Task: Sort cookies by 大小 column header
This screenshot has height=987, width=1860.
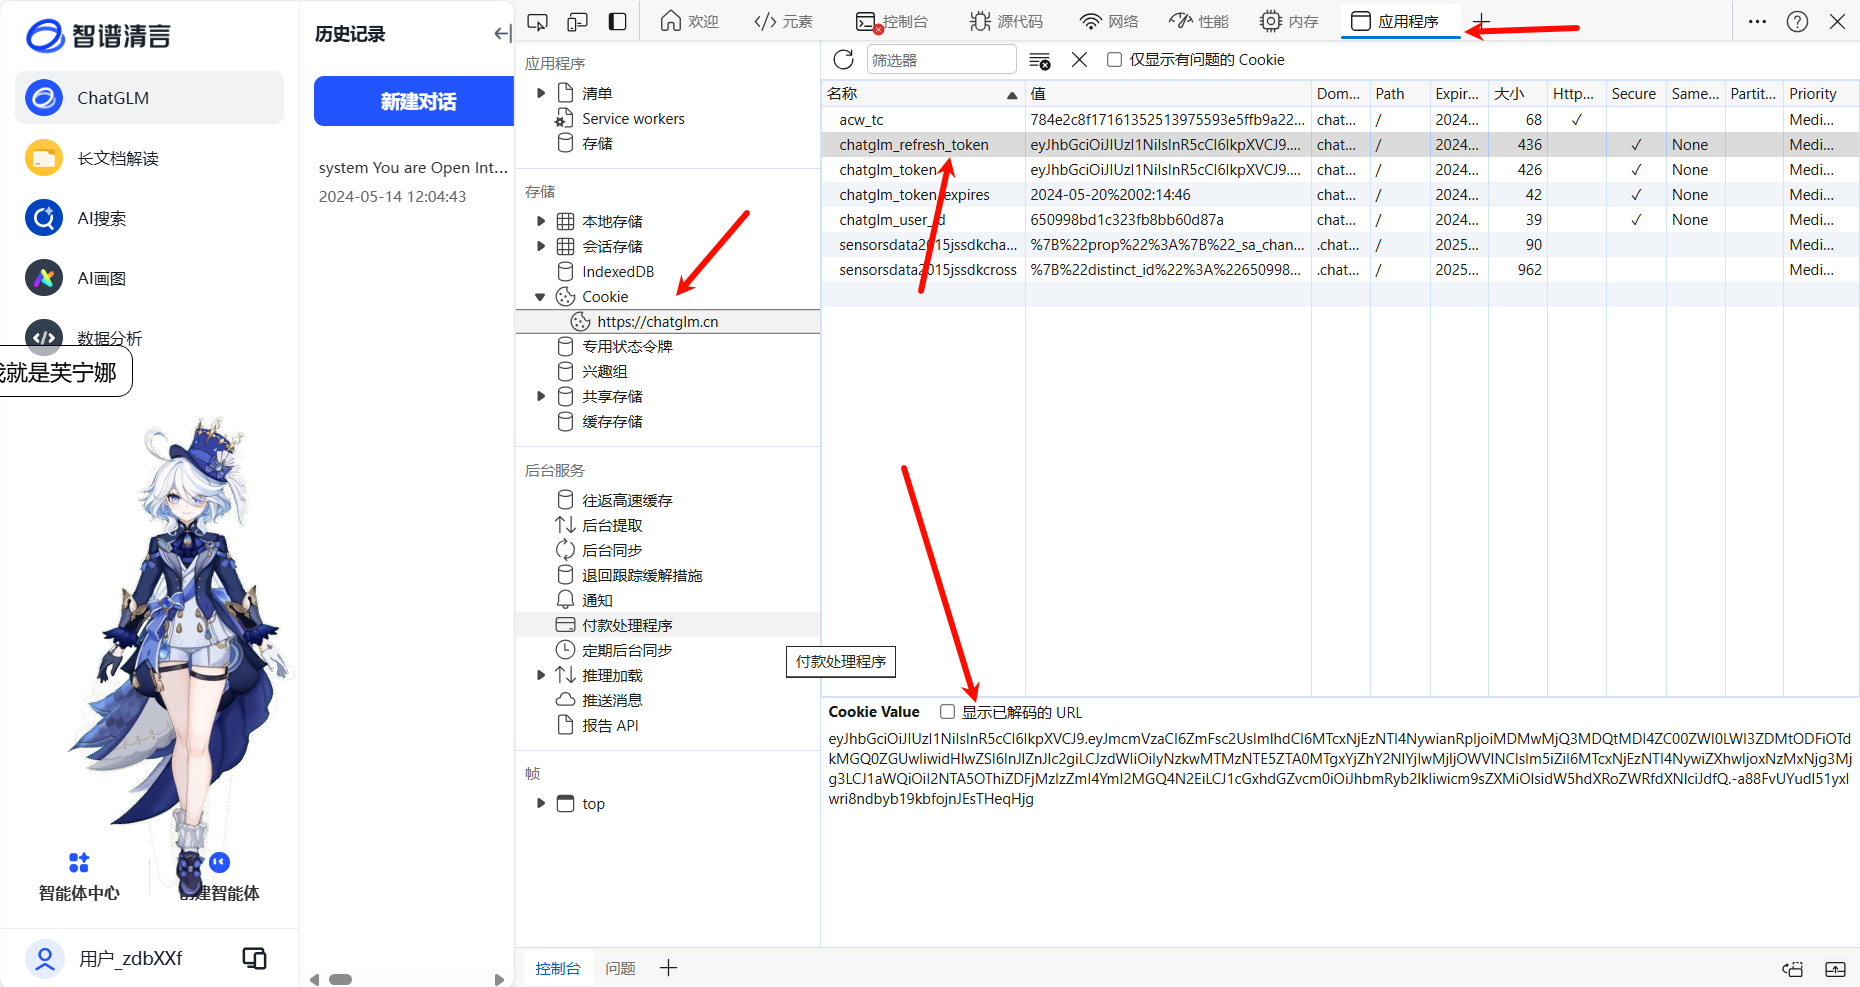Action: [1517, 94]
